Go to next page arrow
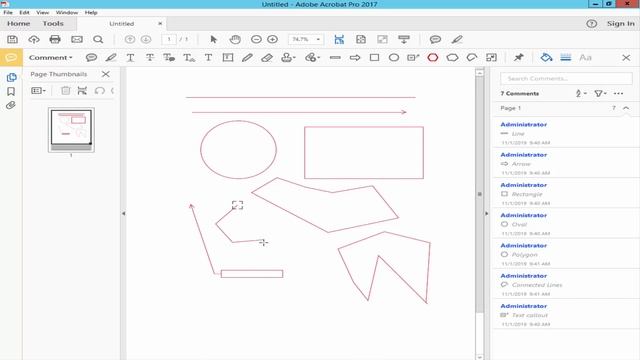 [146, 39]
